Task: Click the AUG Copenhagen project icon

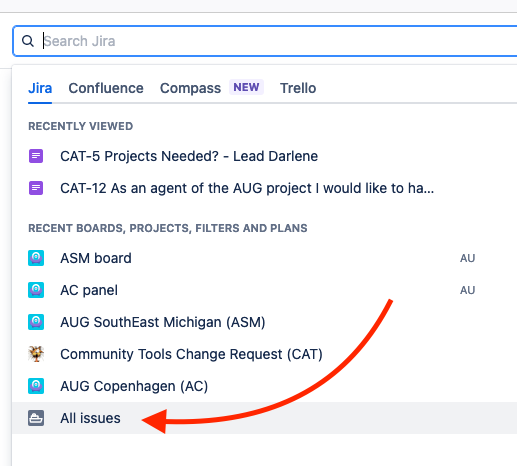Action: pyautogui.click(x=36, y=386)
